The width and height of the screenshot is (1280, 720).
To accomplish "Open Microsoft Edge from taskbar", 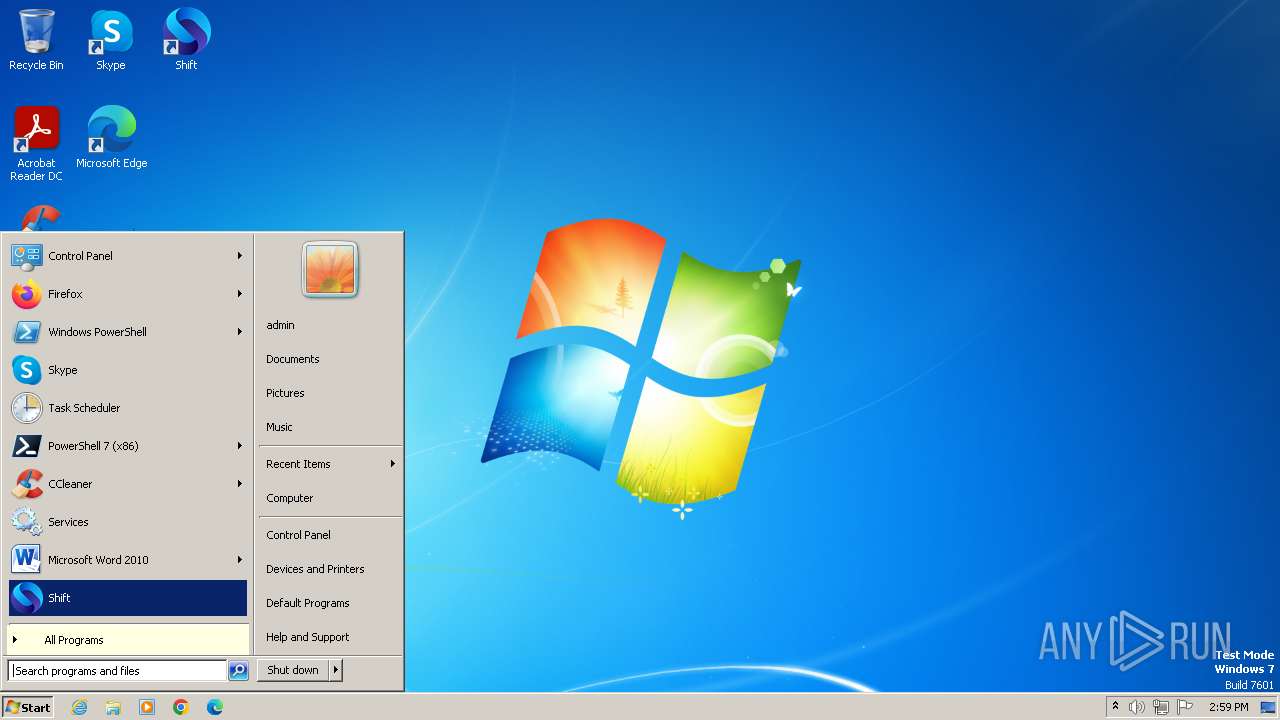I will (x=215, y=707).
